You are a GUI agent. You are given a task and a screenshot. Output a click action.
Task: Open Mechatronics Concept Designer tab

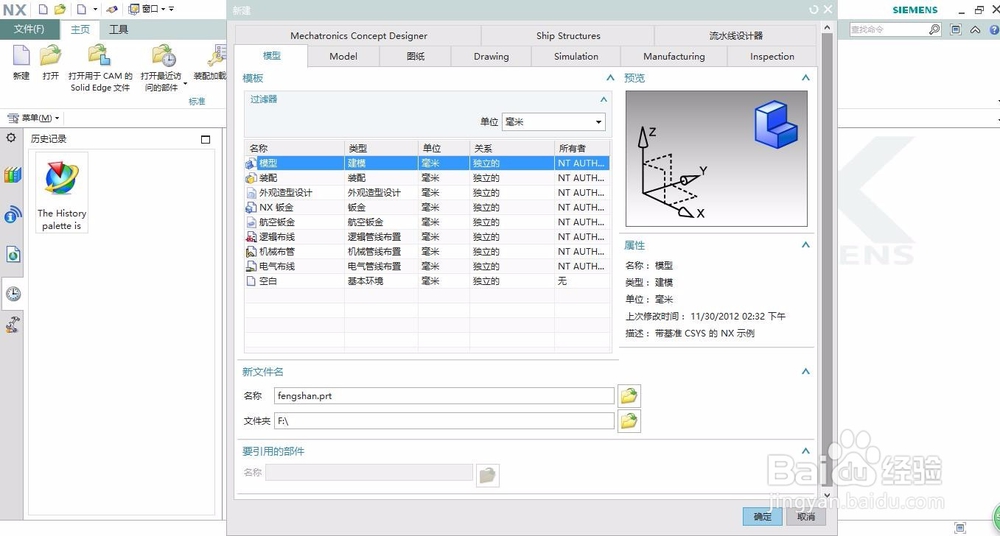point(358,36)
